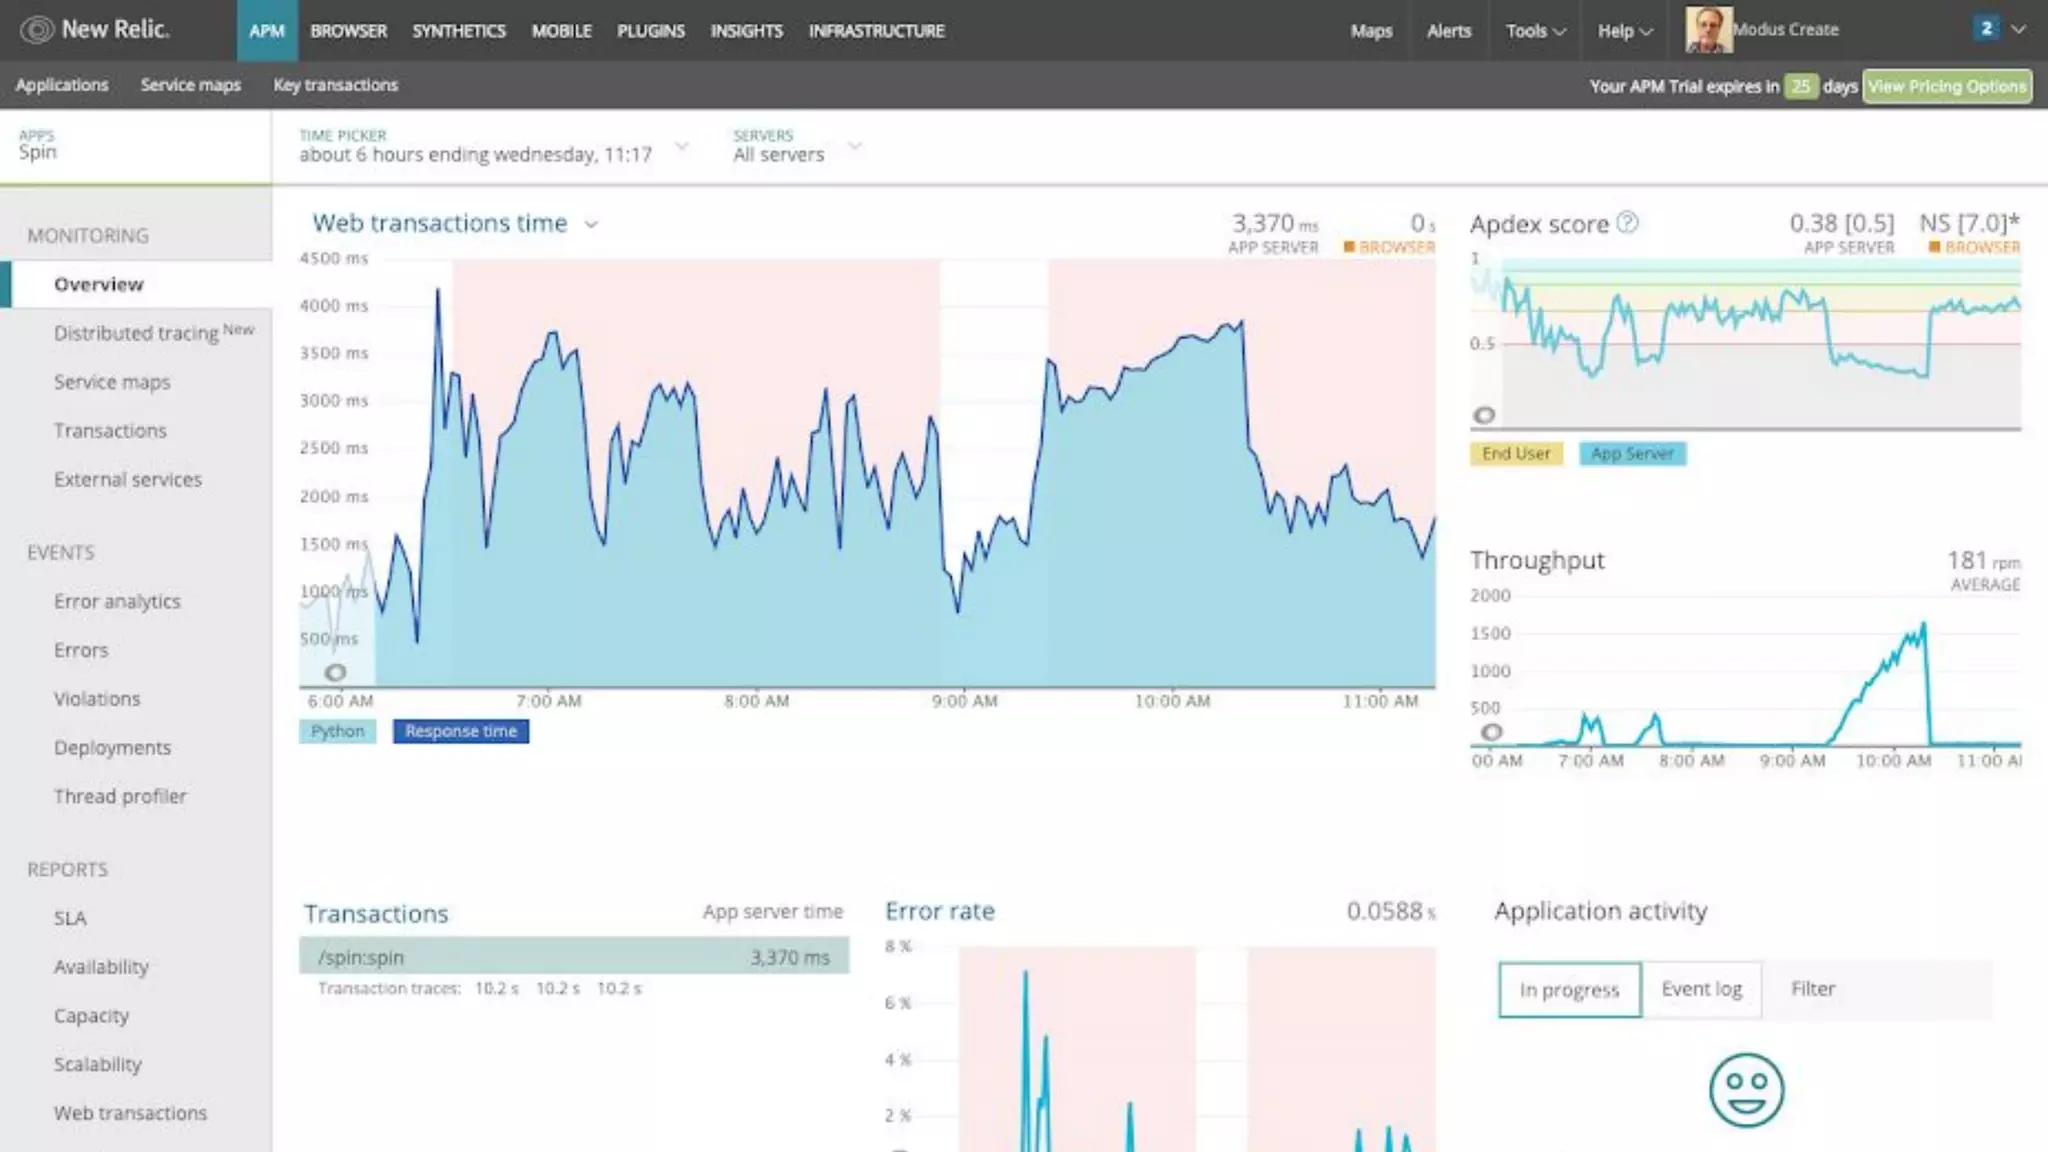The image size is (2048, 1152).
Task: Switch to the Browser top navigation tab
Action: (348, 31)
